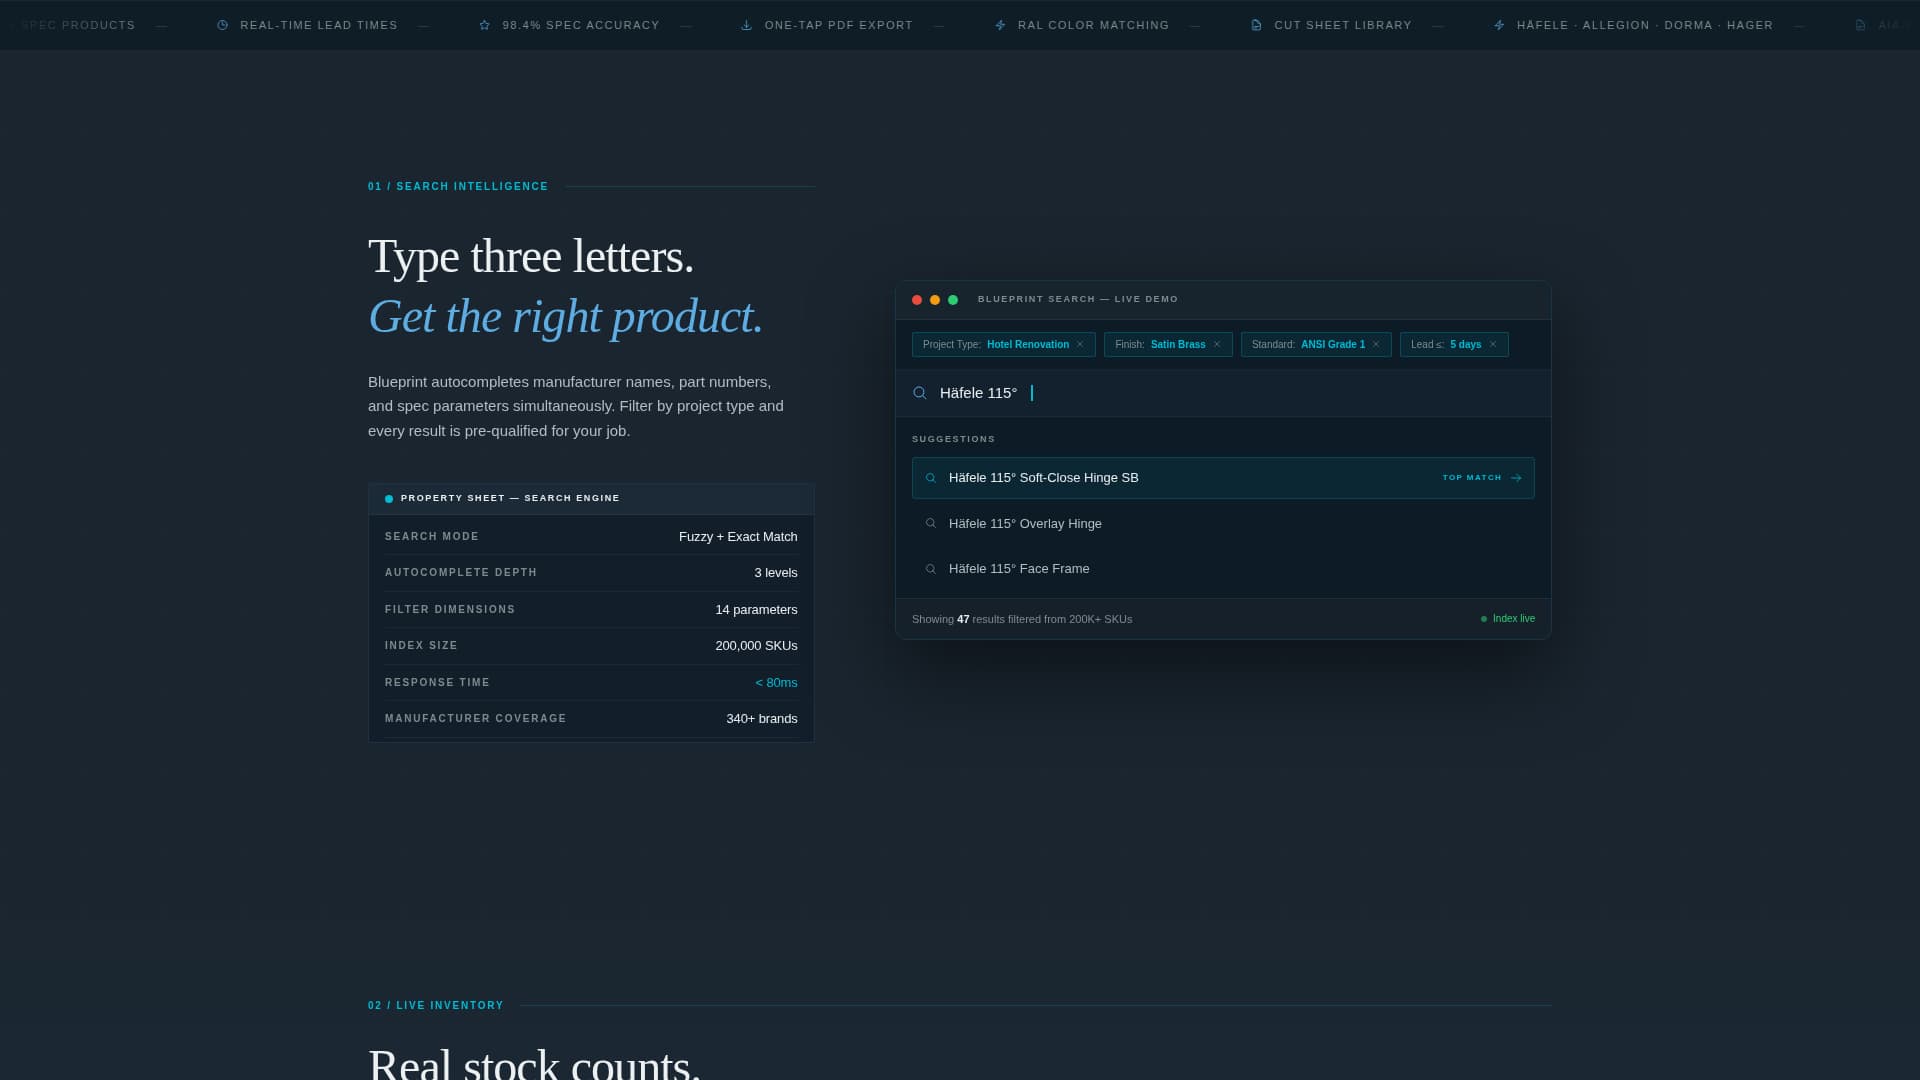Click the magnifier icon in the search field
This screenshot has width=1920, height=1080.
pos(920,393)
